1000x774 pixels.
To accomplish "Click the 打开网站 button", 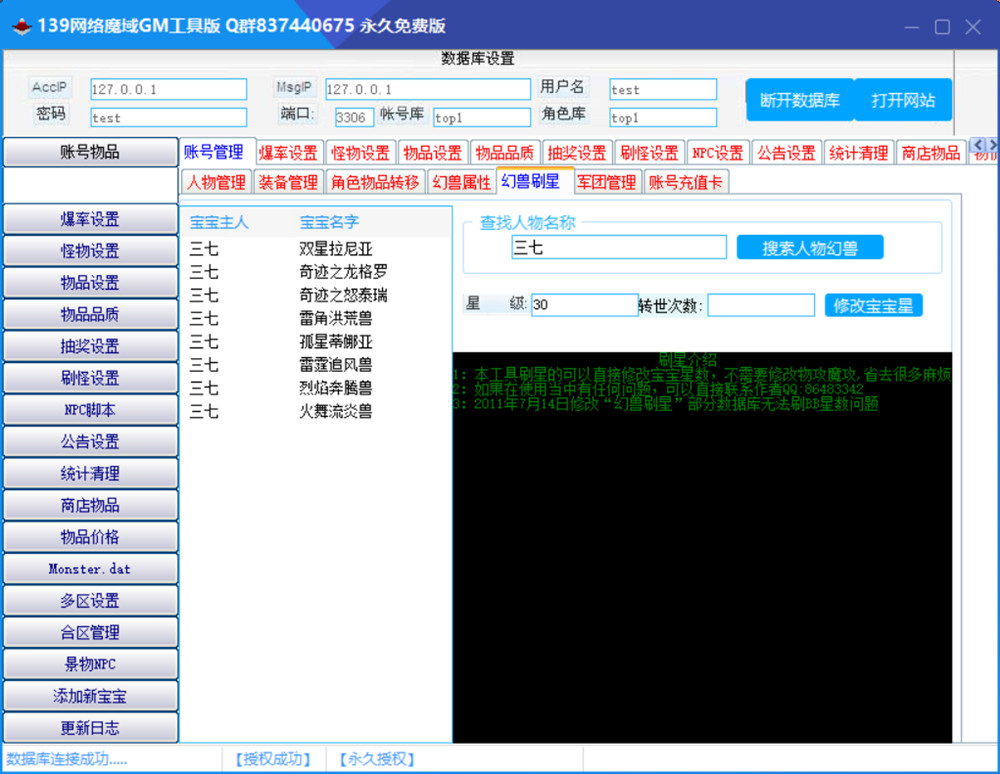I will pyautogui.click(x=903, y=100).
